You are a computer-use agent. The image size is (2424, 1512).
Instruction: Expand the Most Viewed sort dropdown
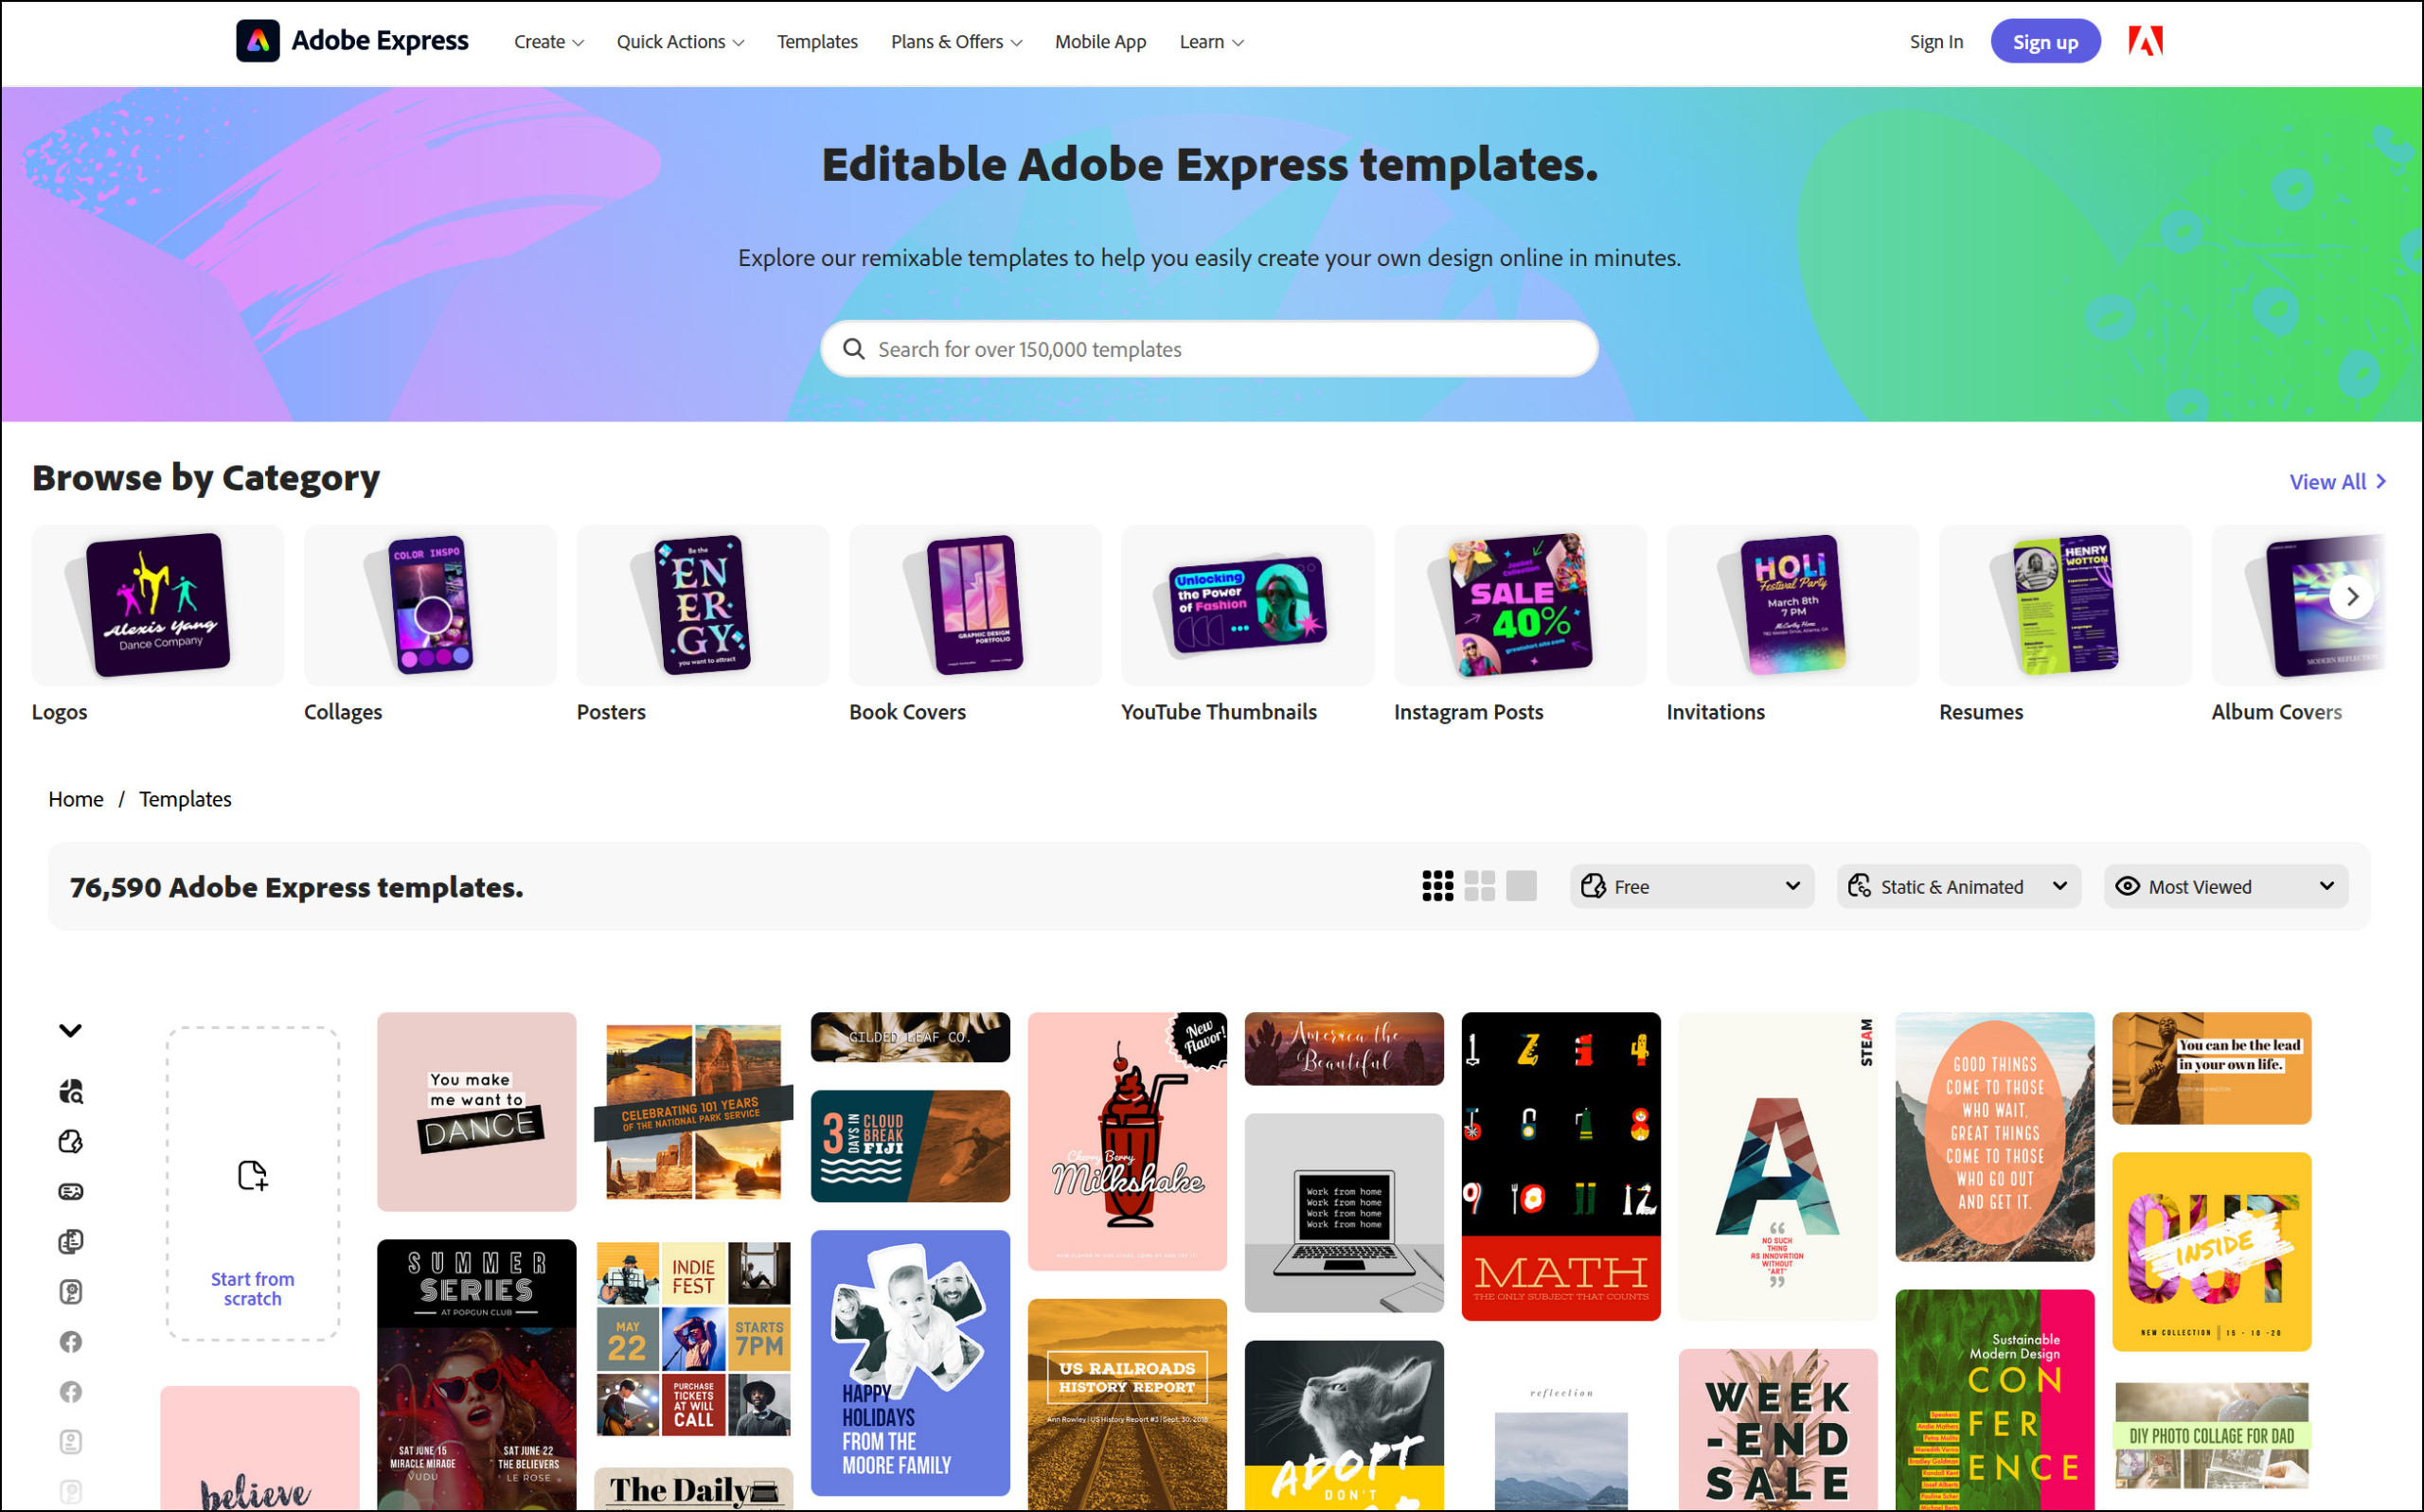click(x=2229, y=886)
